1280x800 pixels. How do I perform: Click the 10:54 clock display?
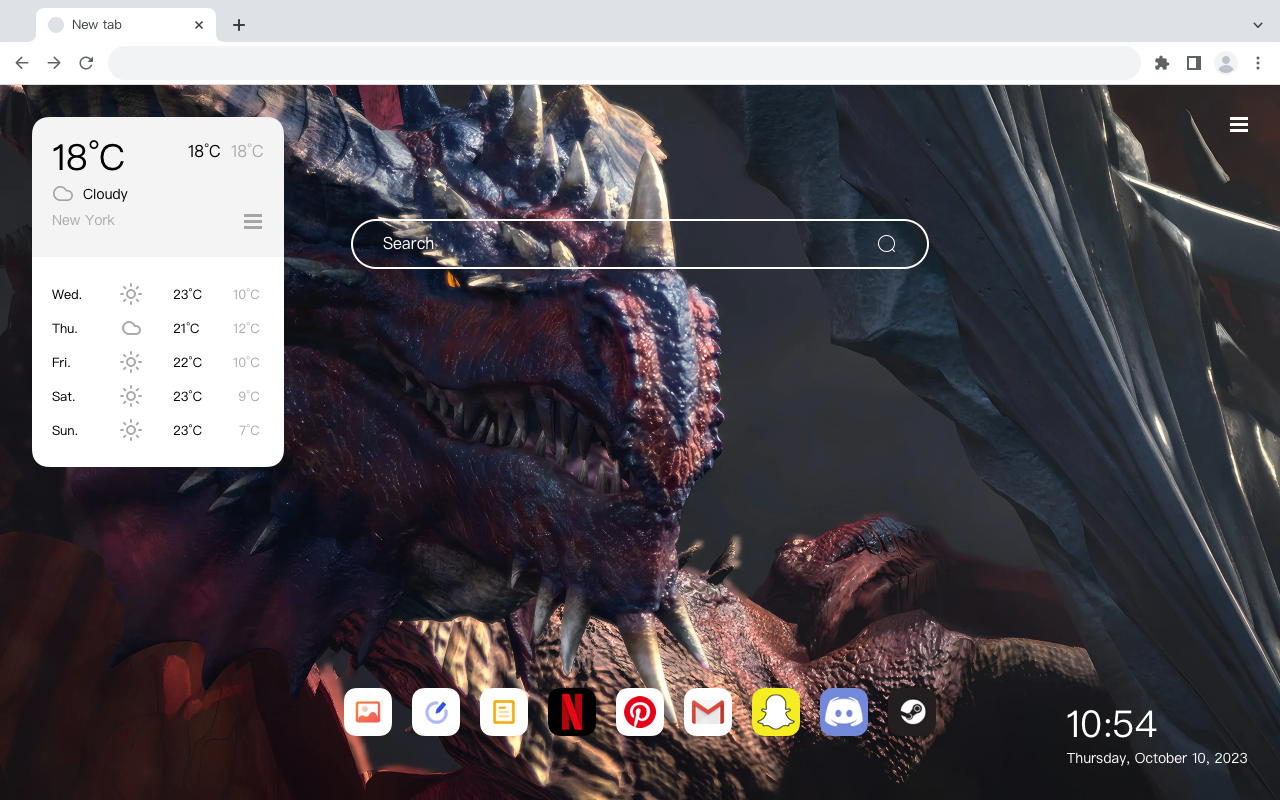[x=1111, y=724]
